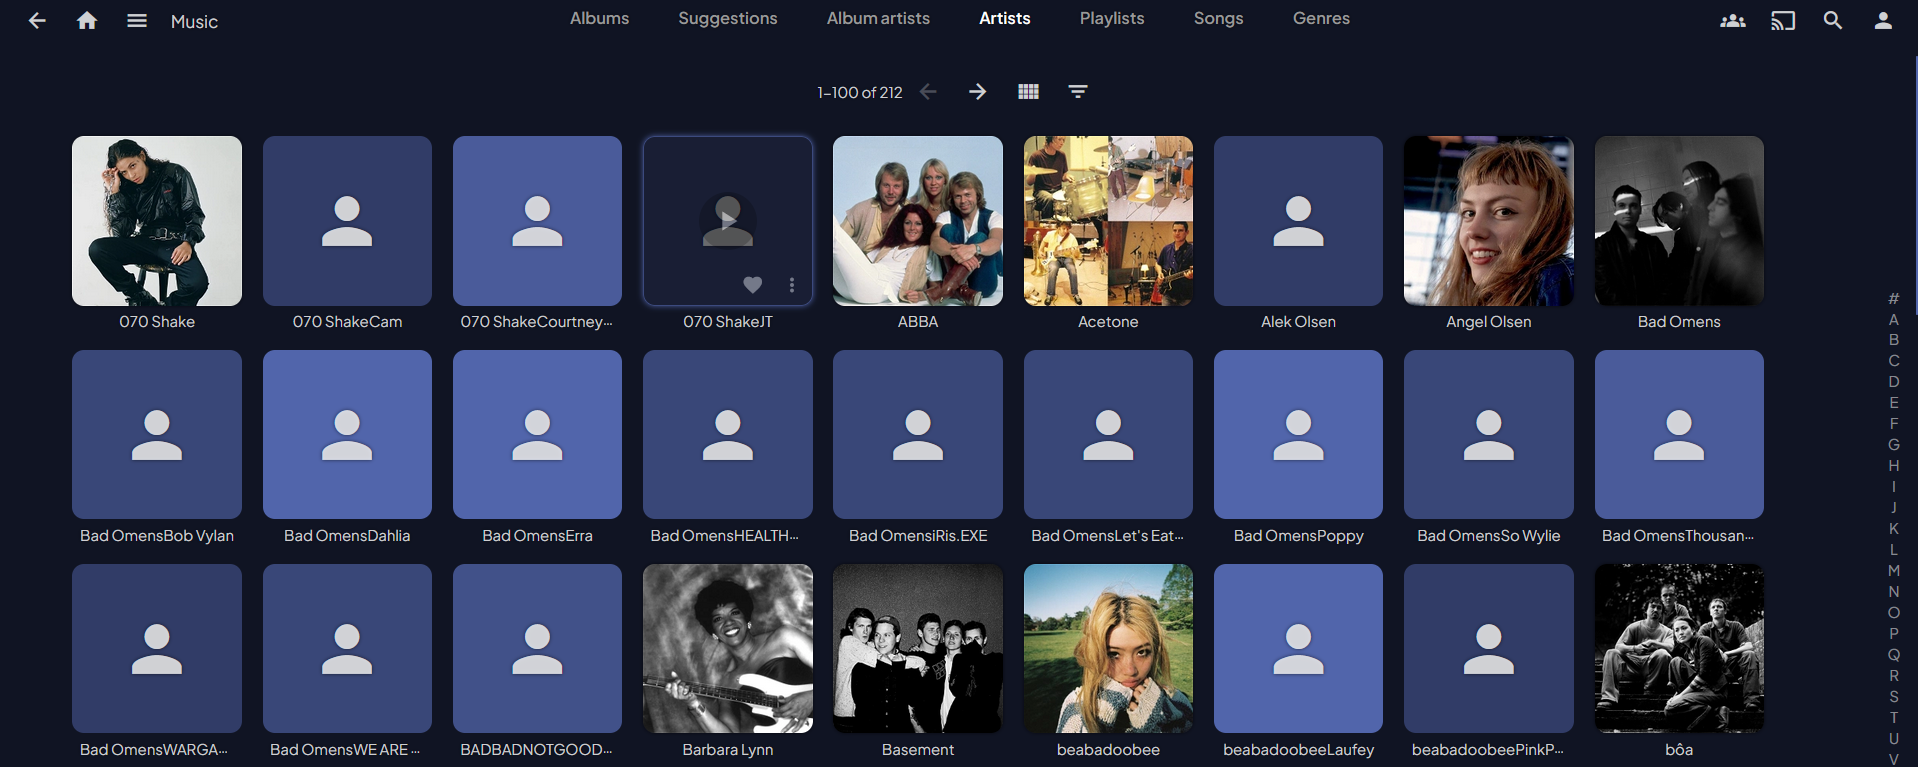1918x767 pixels.
Task: Open the ABBA artist name link
Action: point(917,322)
